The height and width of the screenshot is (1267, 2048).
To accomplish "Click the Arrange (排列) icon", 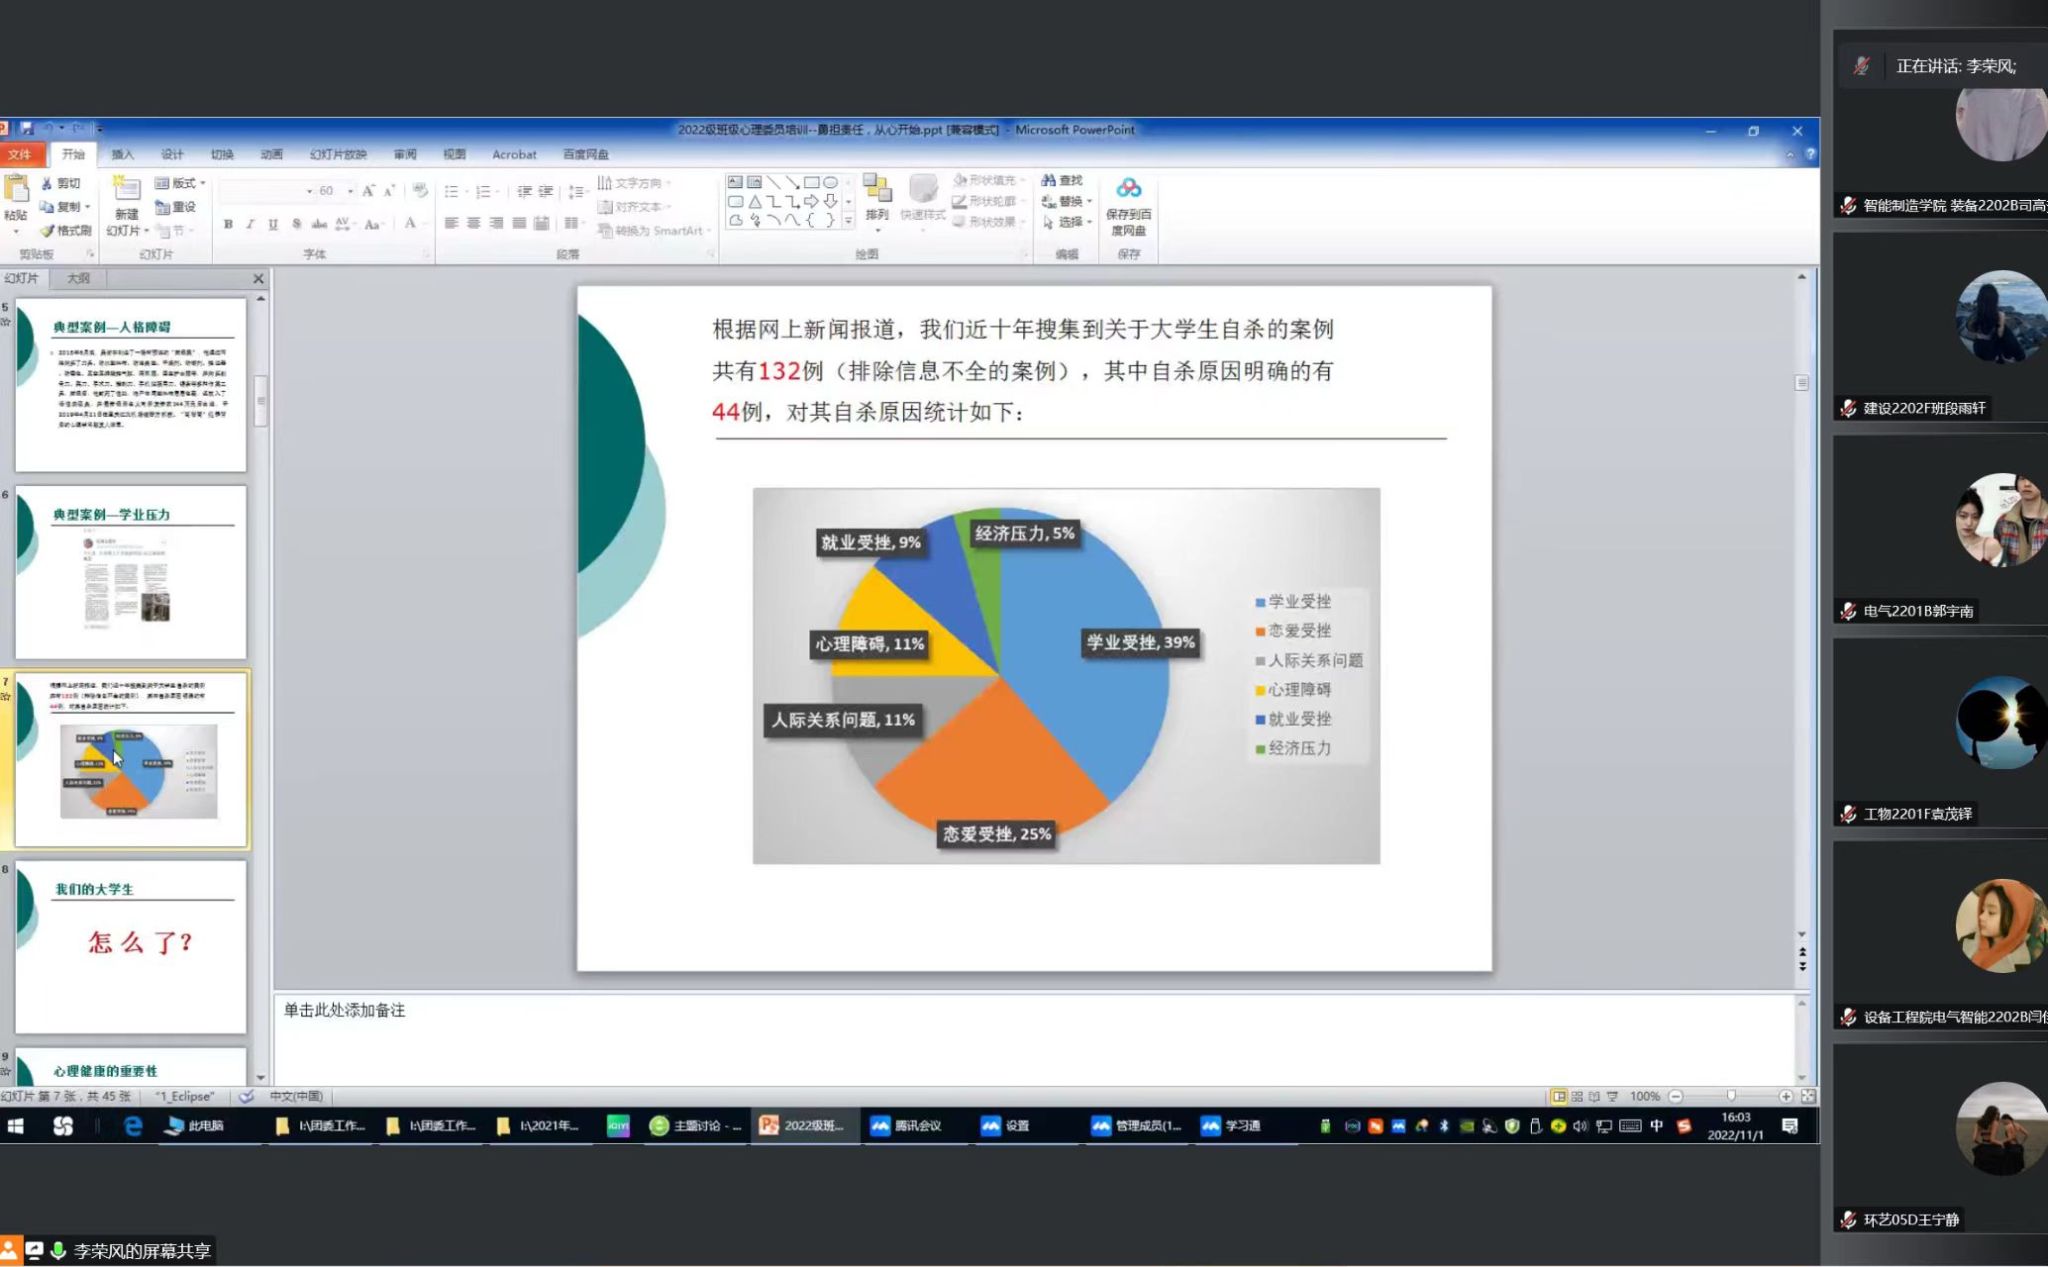I will click(x=877, y=190).
